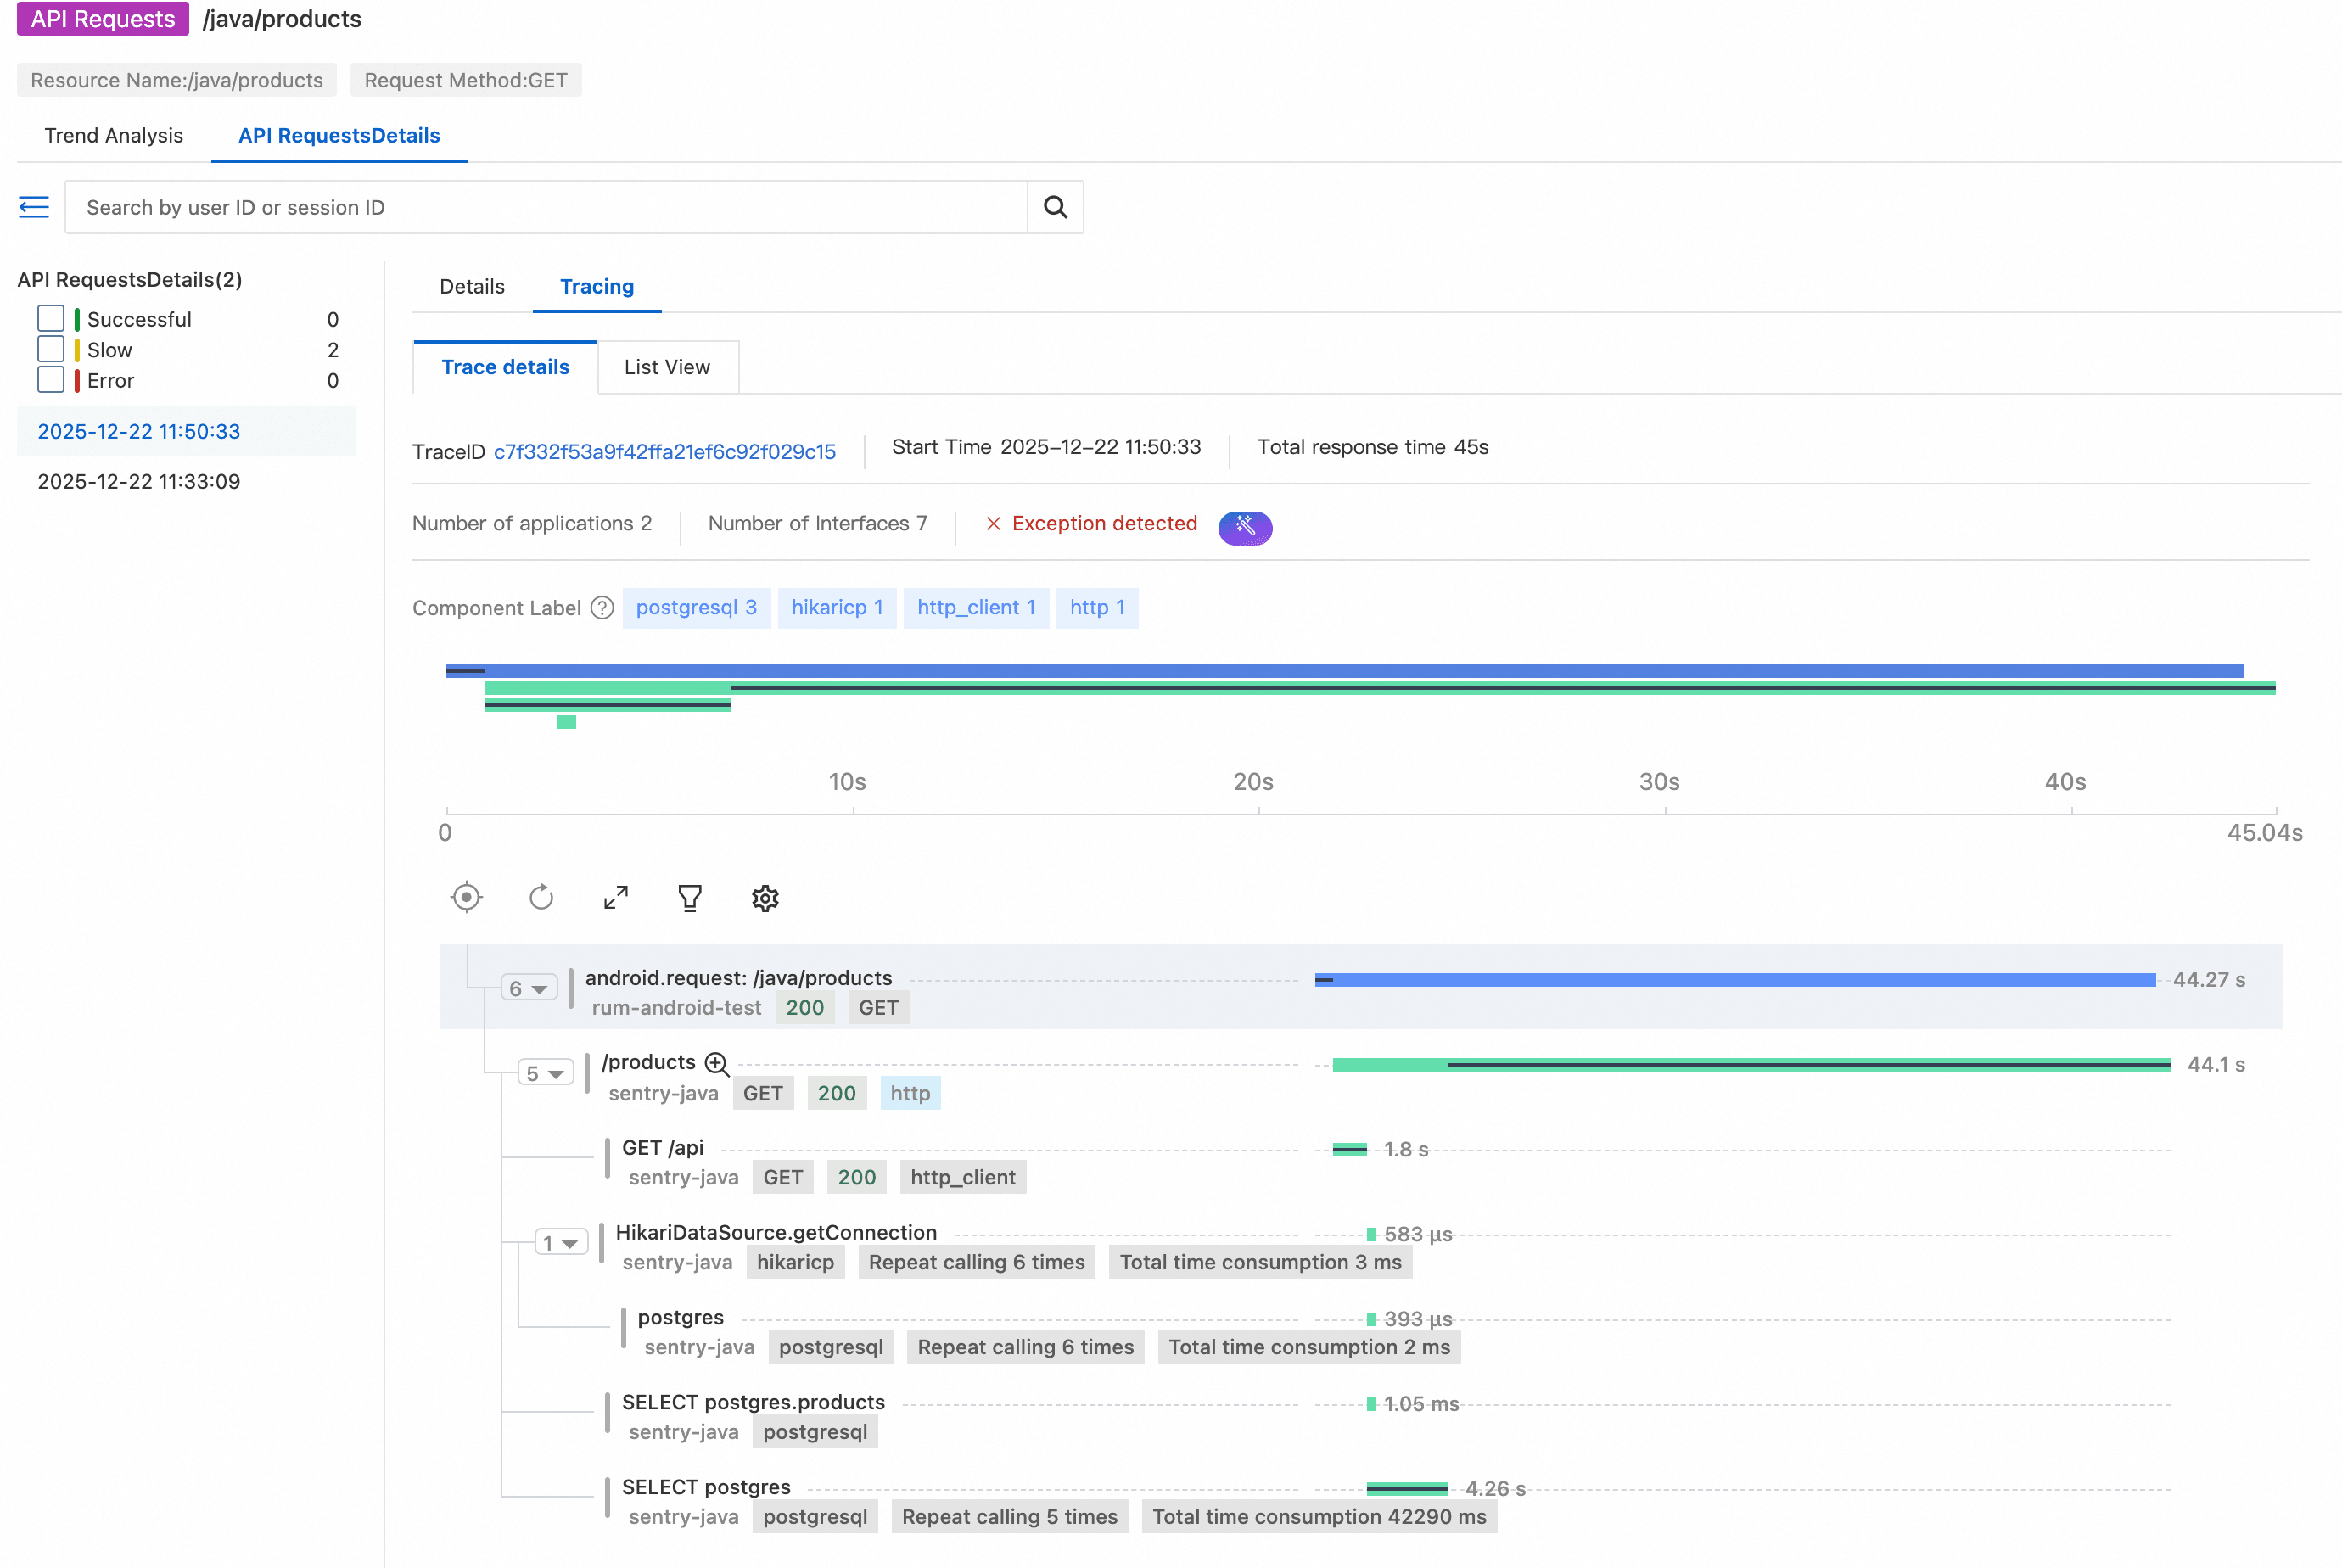Image resolution: width=2342 pixels, height=1568 pixels.
Task: Open the TraceID c7f332f53a9f42ffa21ef6c92f029c15 link
Action: pyautogui.click(x=664, y=452)
